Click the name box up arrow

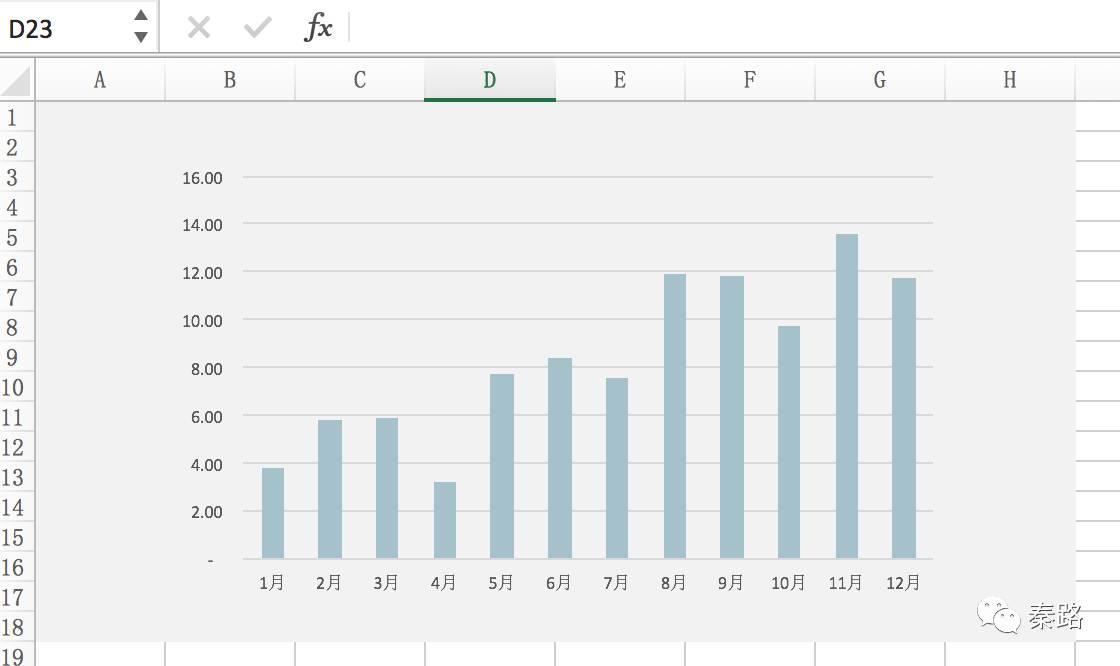141,15
